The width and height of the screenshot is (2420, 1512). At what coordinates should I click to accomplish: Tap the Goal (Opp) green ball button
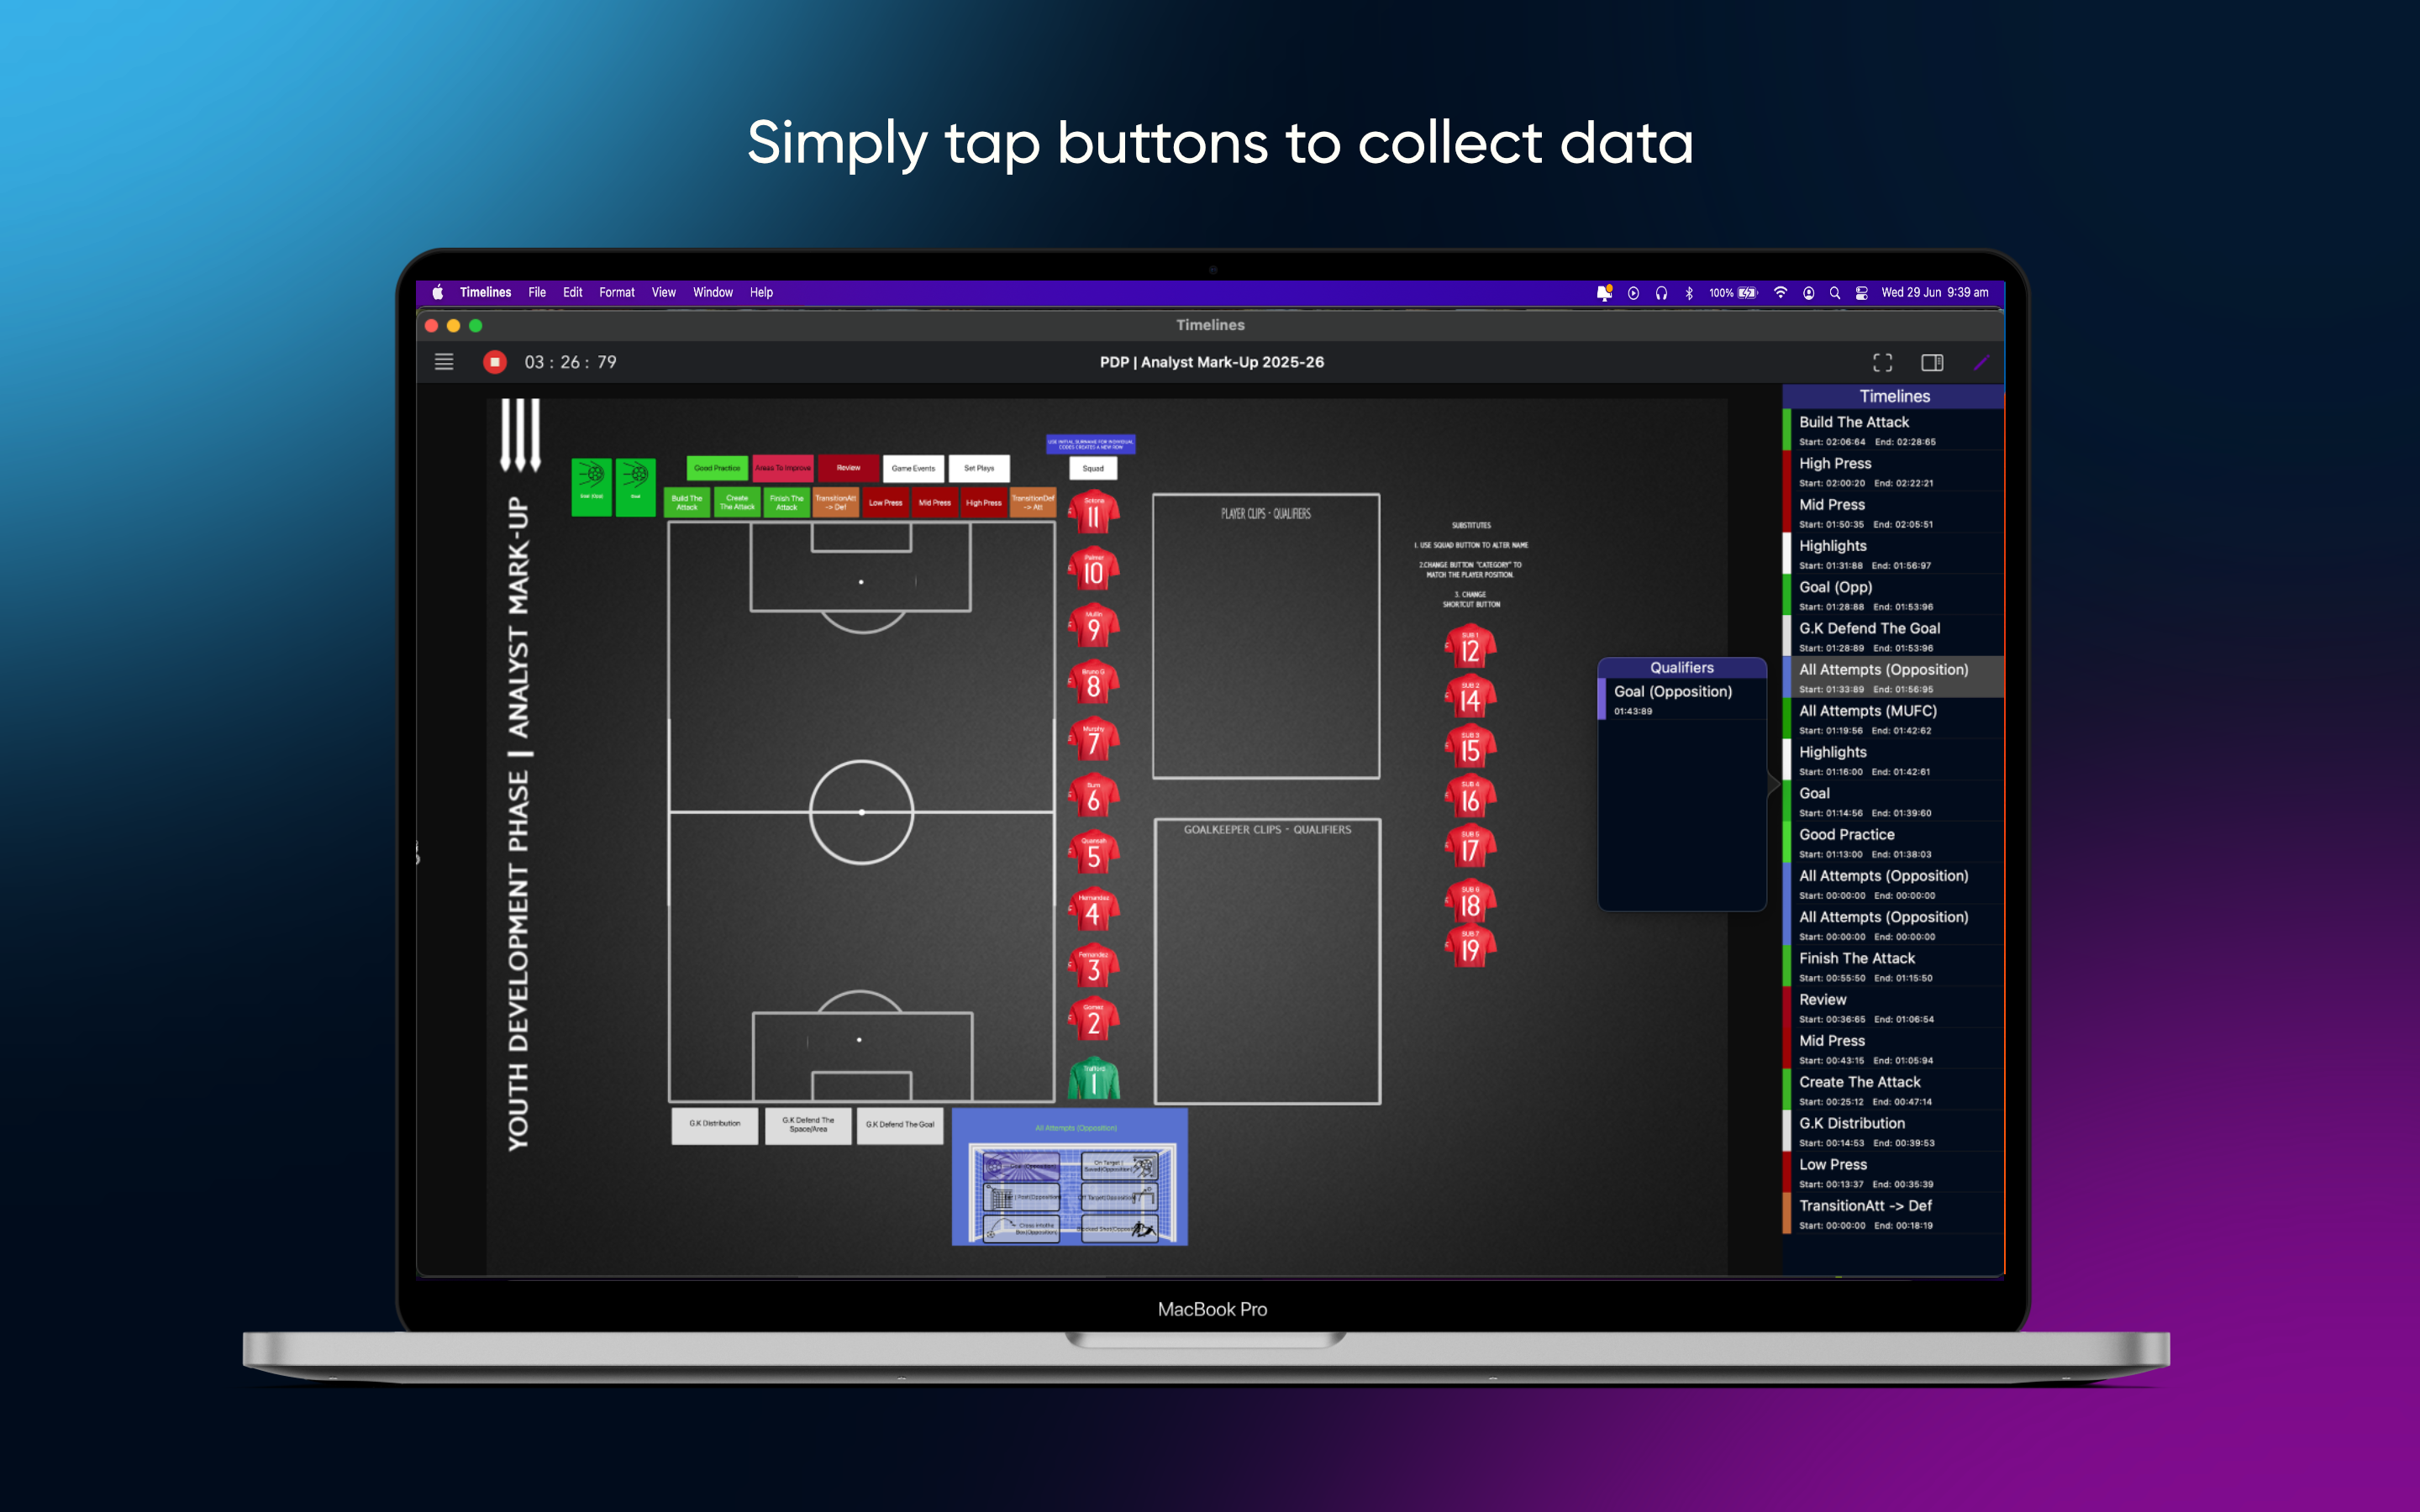[591, 487]
